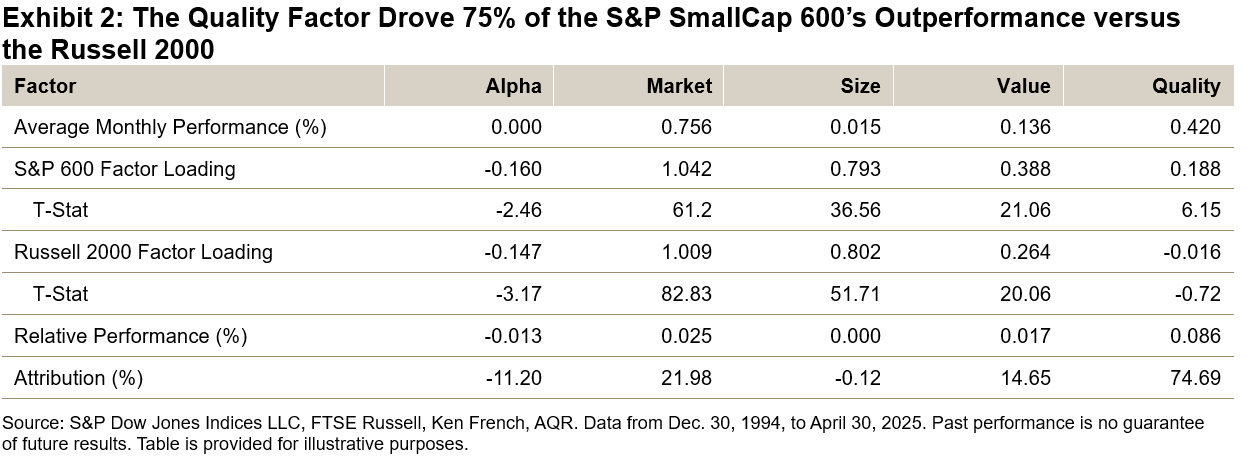Image resolution: width=1246 pixels, height=463 pixels.
Task: Click the Exhibit 2 title text
Action: tap(590, 33)
